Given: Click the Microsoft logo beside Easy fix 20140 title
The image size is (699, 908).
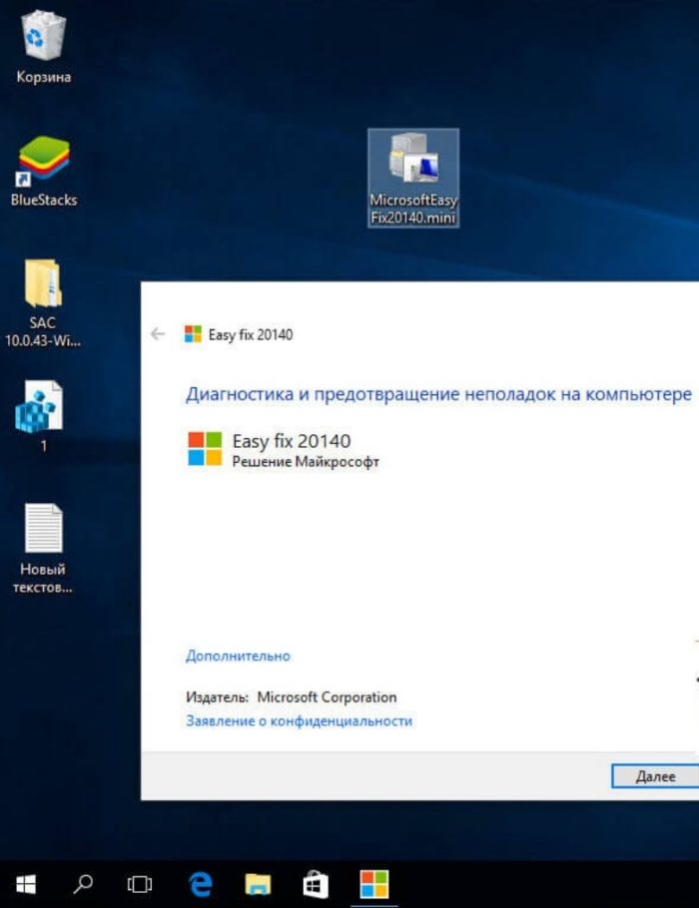Looking at the screenshot, I should [193, 334].
